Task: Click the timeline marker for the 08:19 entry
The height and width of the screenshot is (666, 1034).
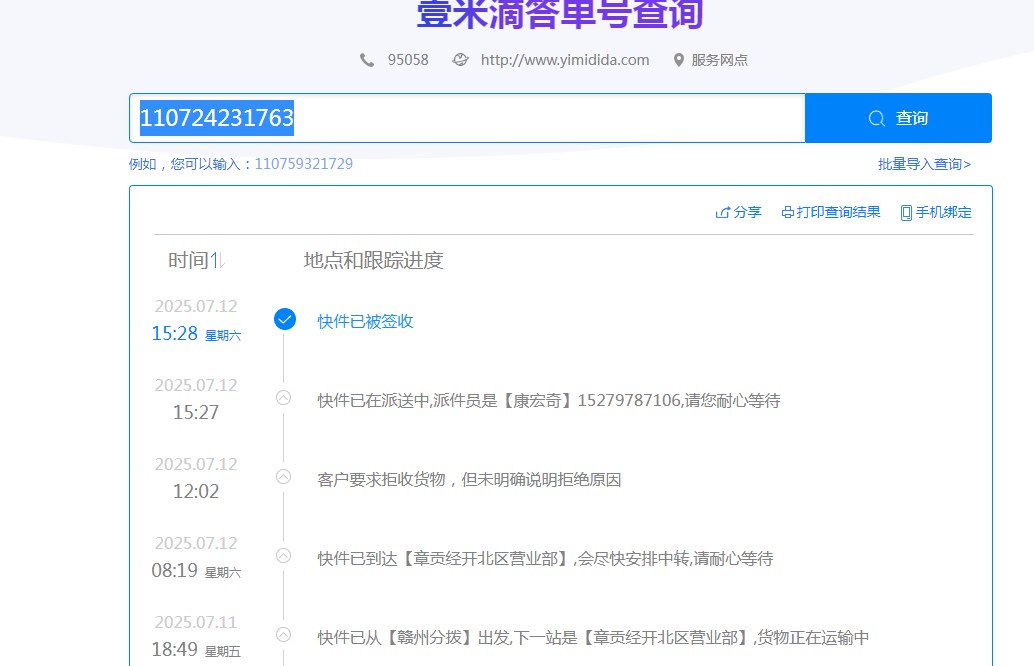Action: point(284,555)
